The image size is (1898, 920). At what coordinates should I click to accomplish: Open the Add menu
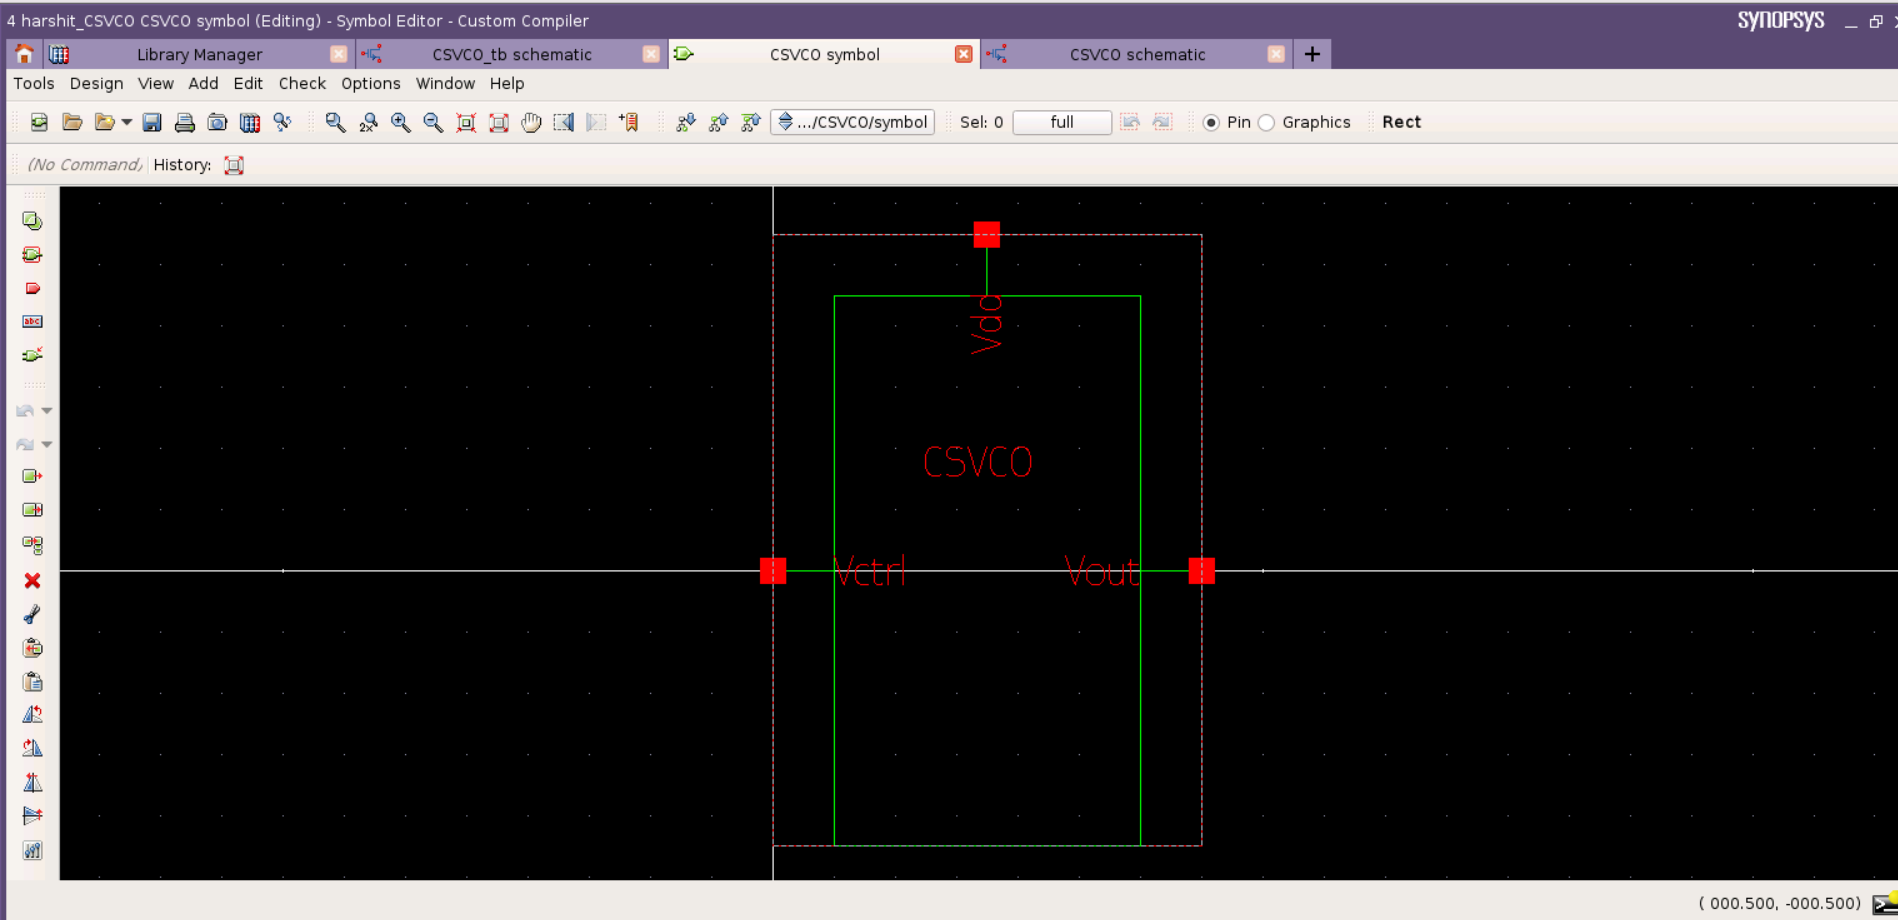click(203, 83)
